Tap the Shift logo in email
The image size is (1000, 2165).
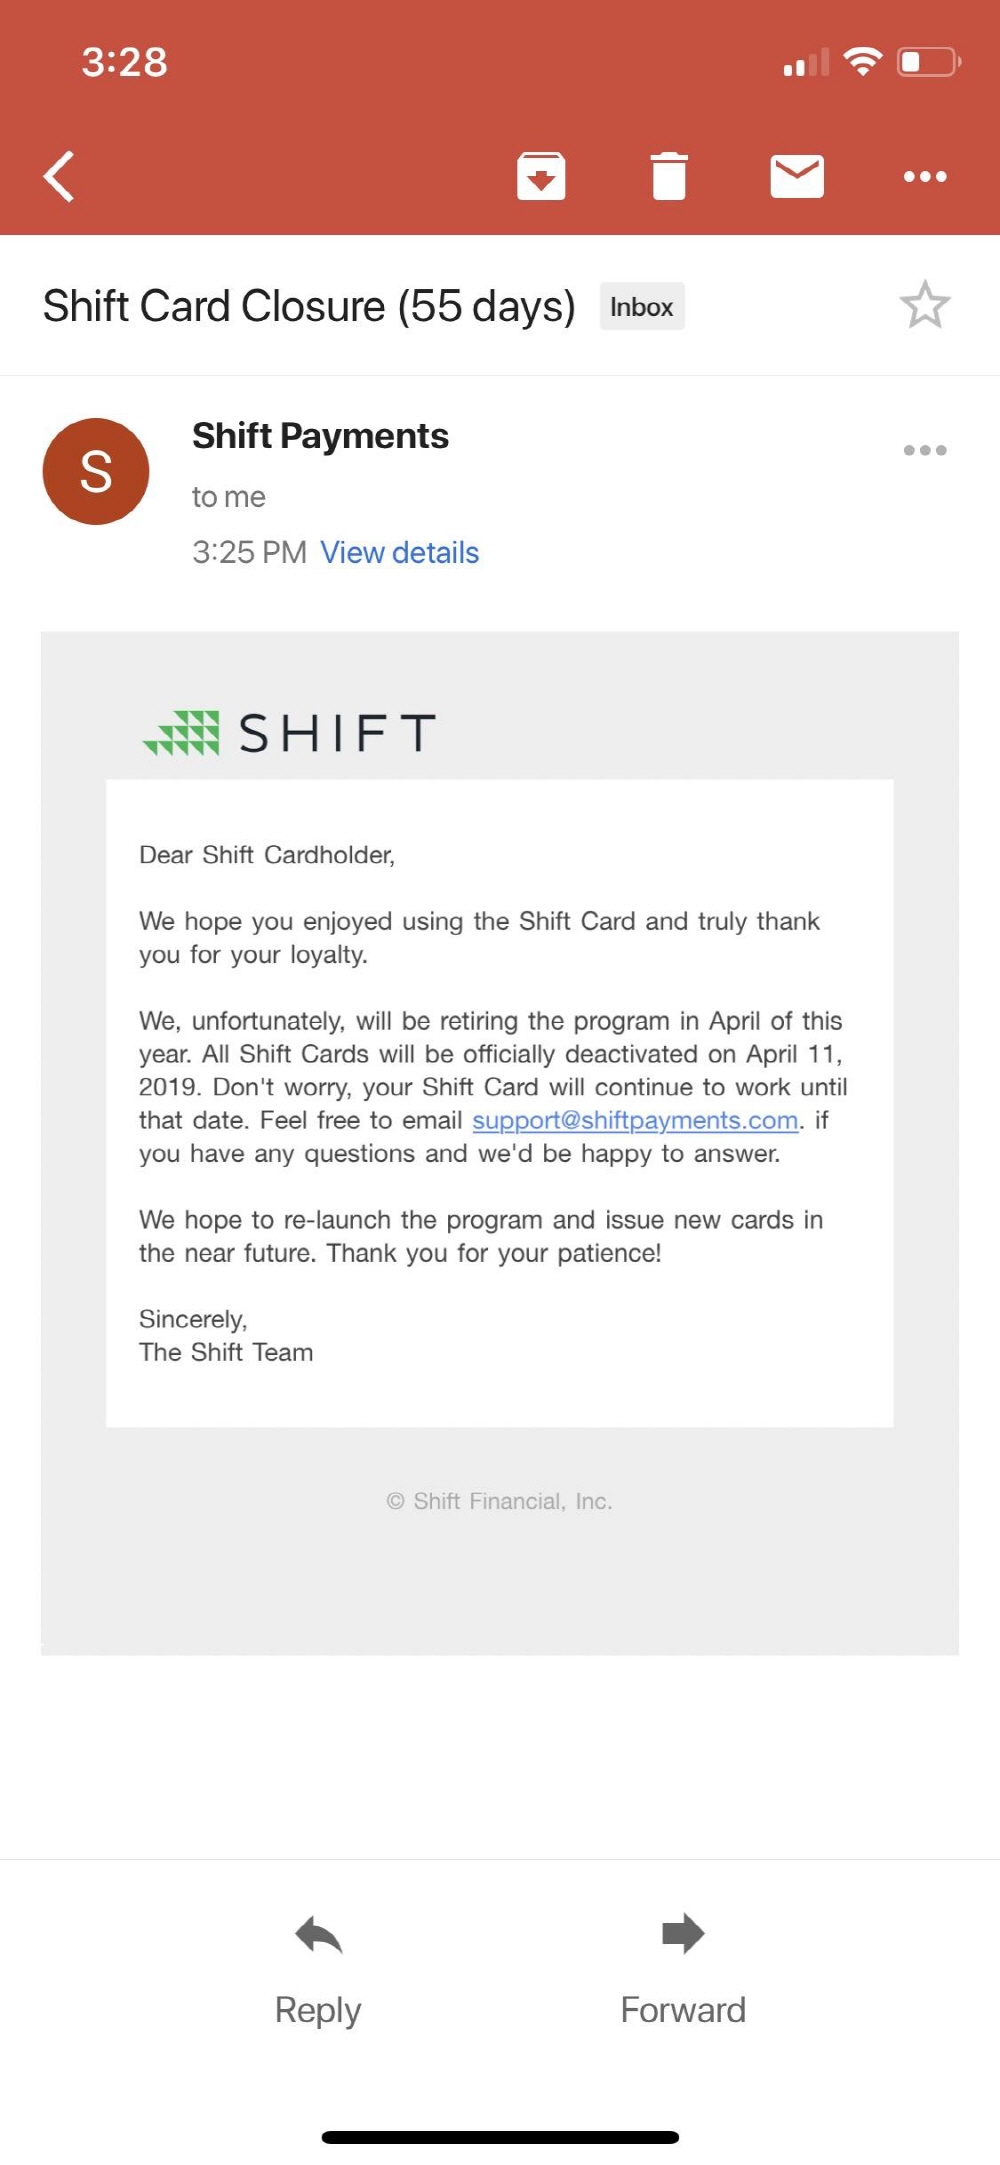289,732
